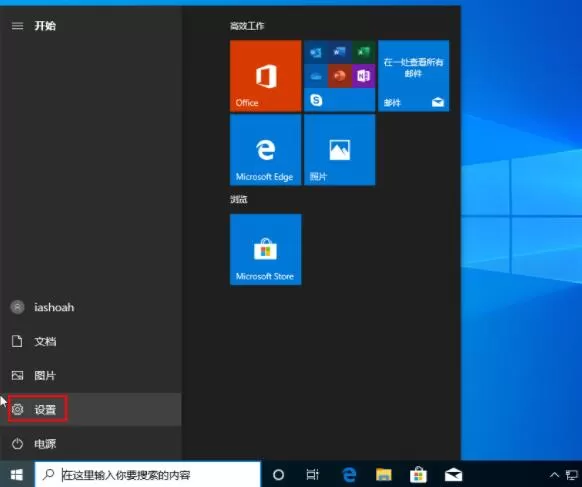Launch PowerPoint small tile

339,76
